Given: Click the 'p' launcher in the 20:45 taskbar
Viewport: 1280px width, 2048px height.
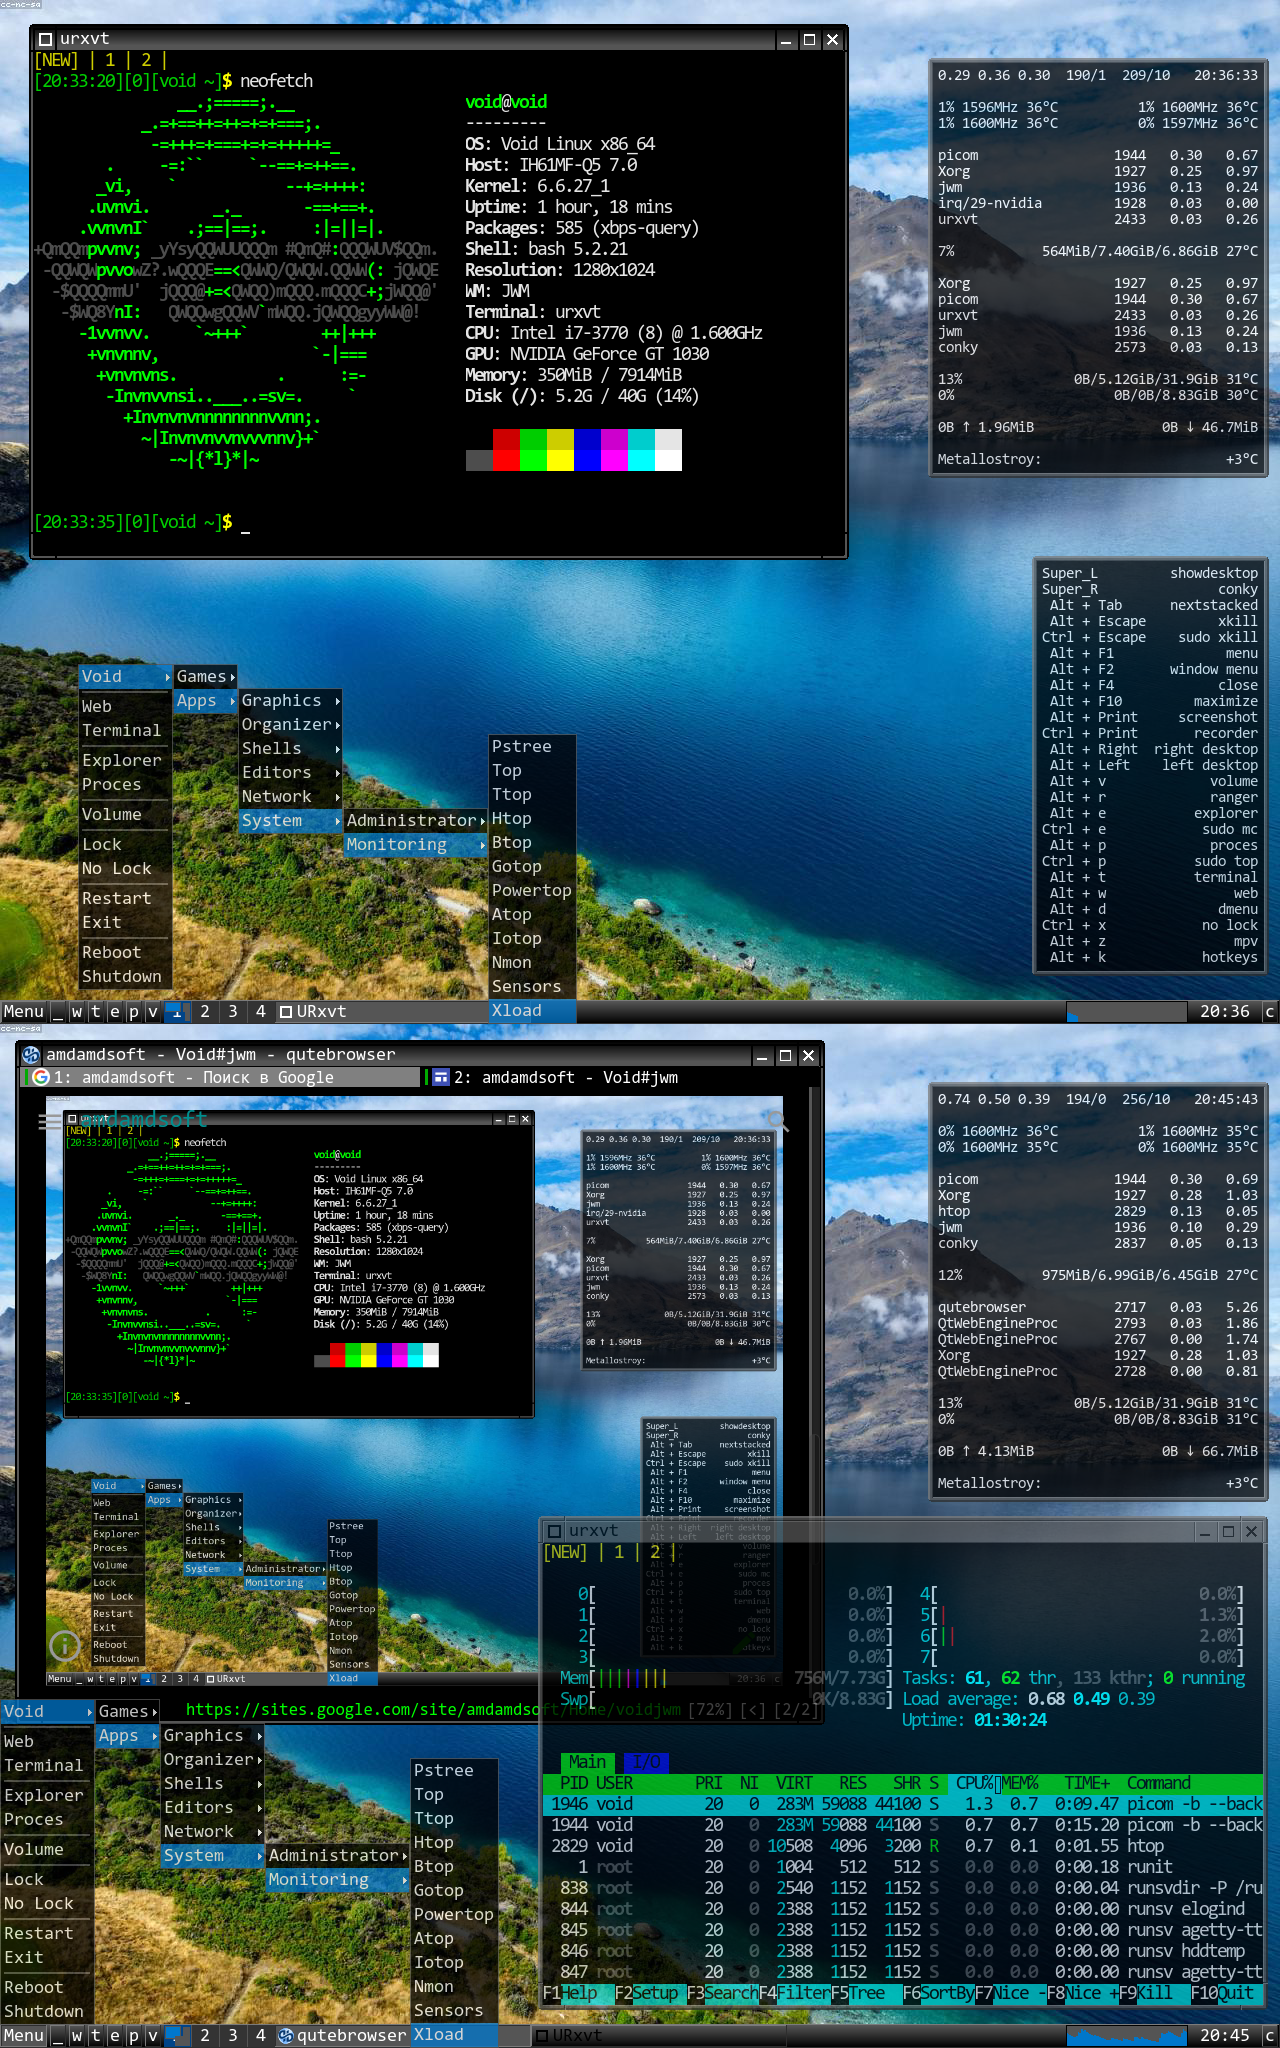Looking at the screenshot, I should (x=134, y=2035).
